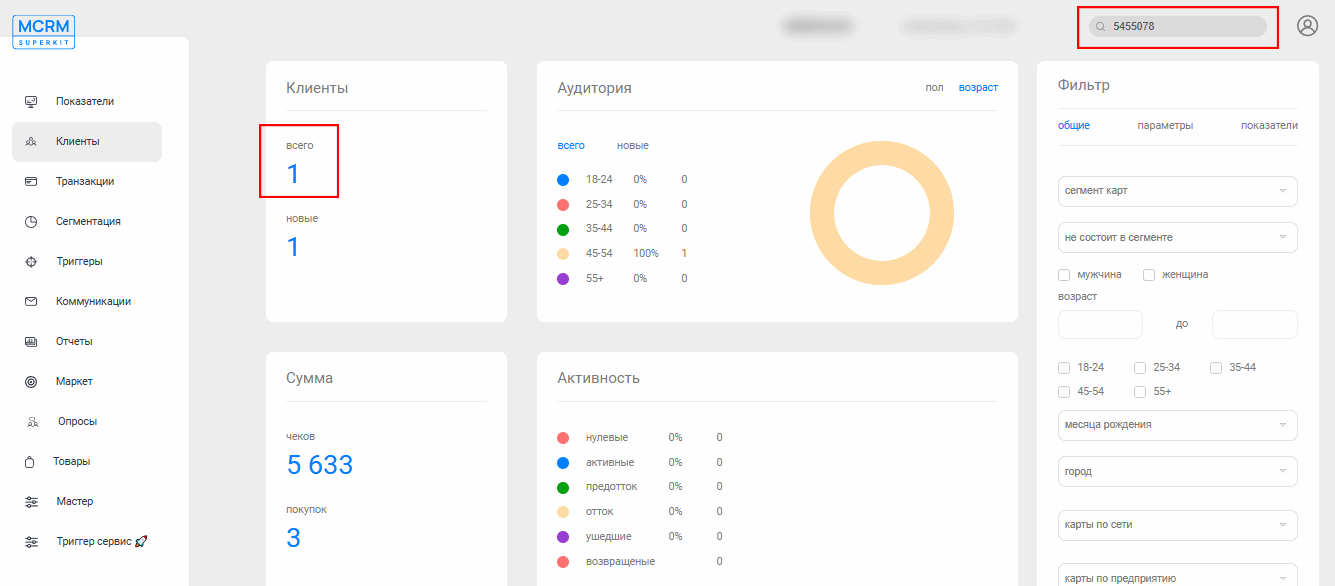Click the Триггер сервис sliders icon

coord(31,542)
